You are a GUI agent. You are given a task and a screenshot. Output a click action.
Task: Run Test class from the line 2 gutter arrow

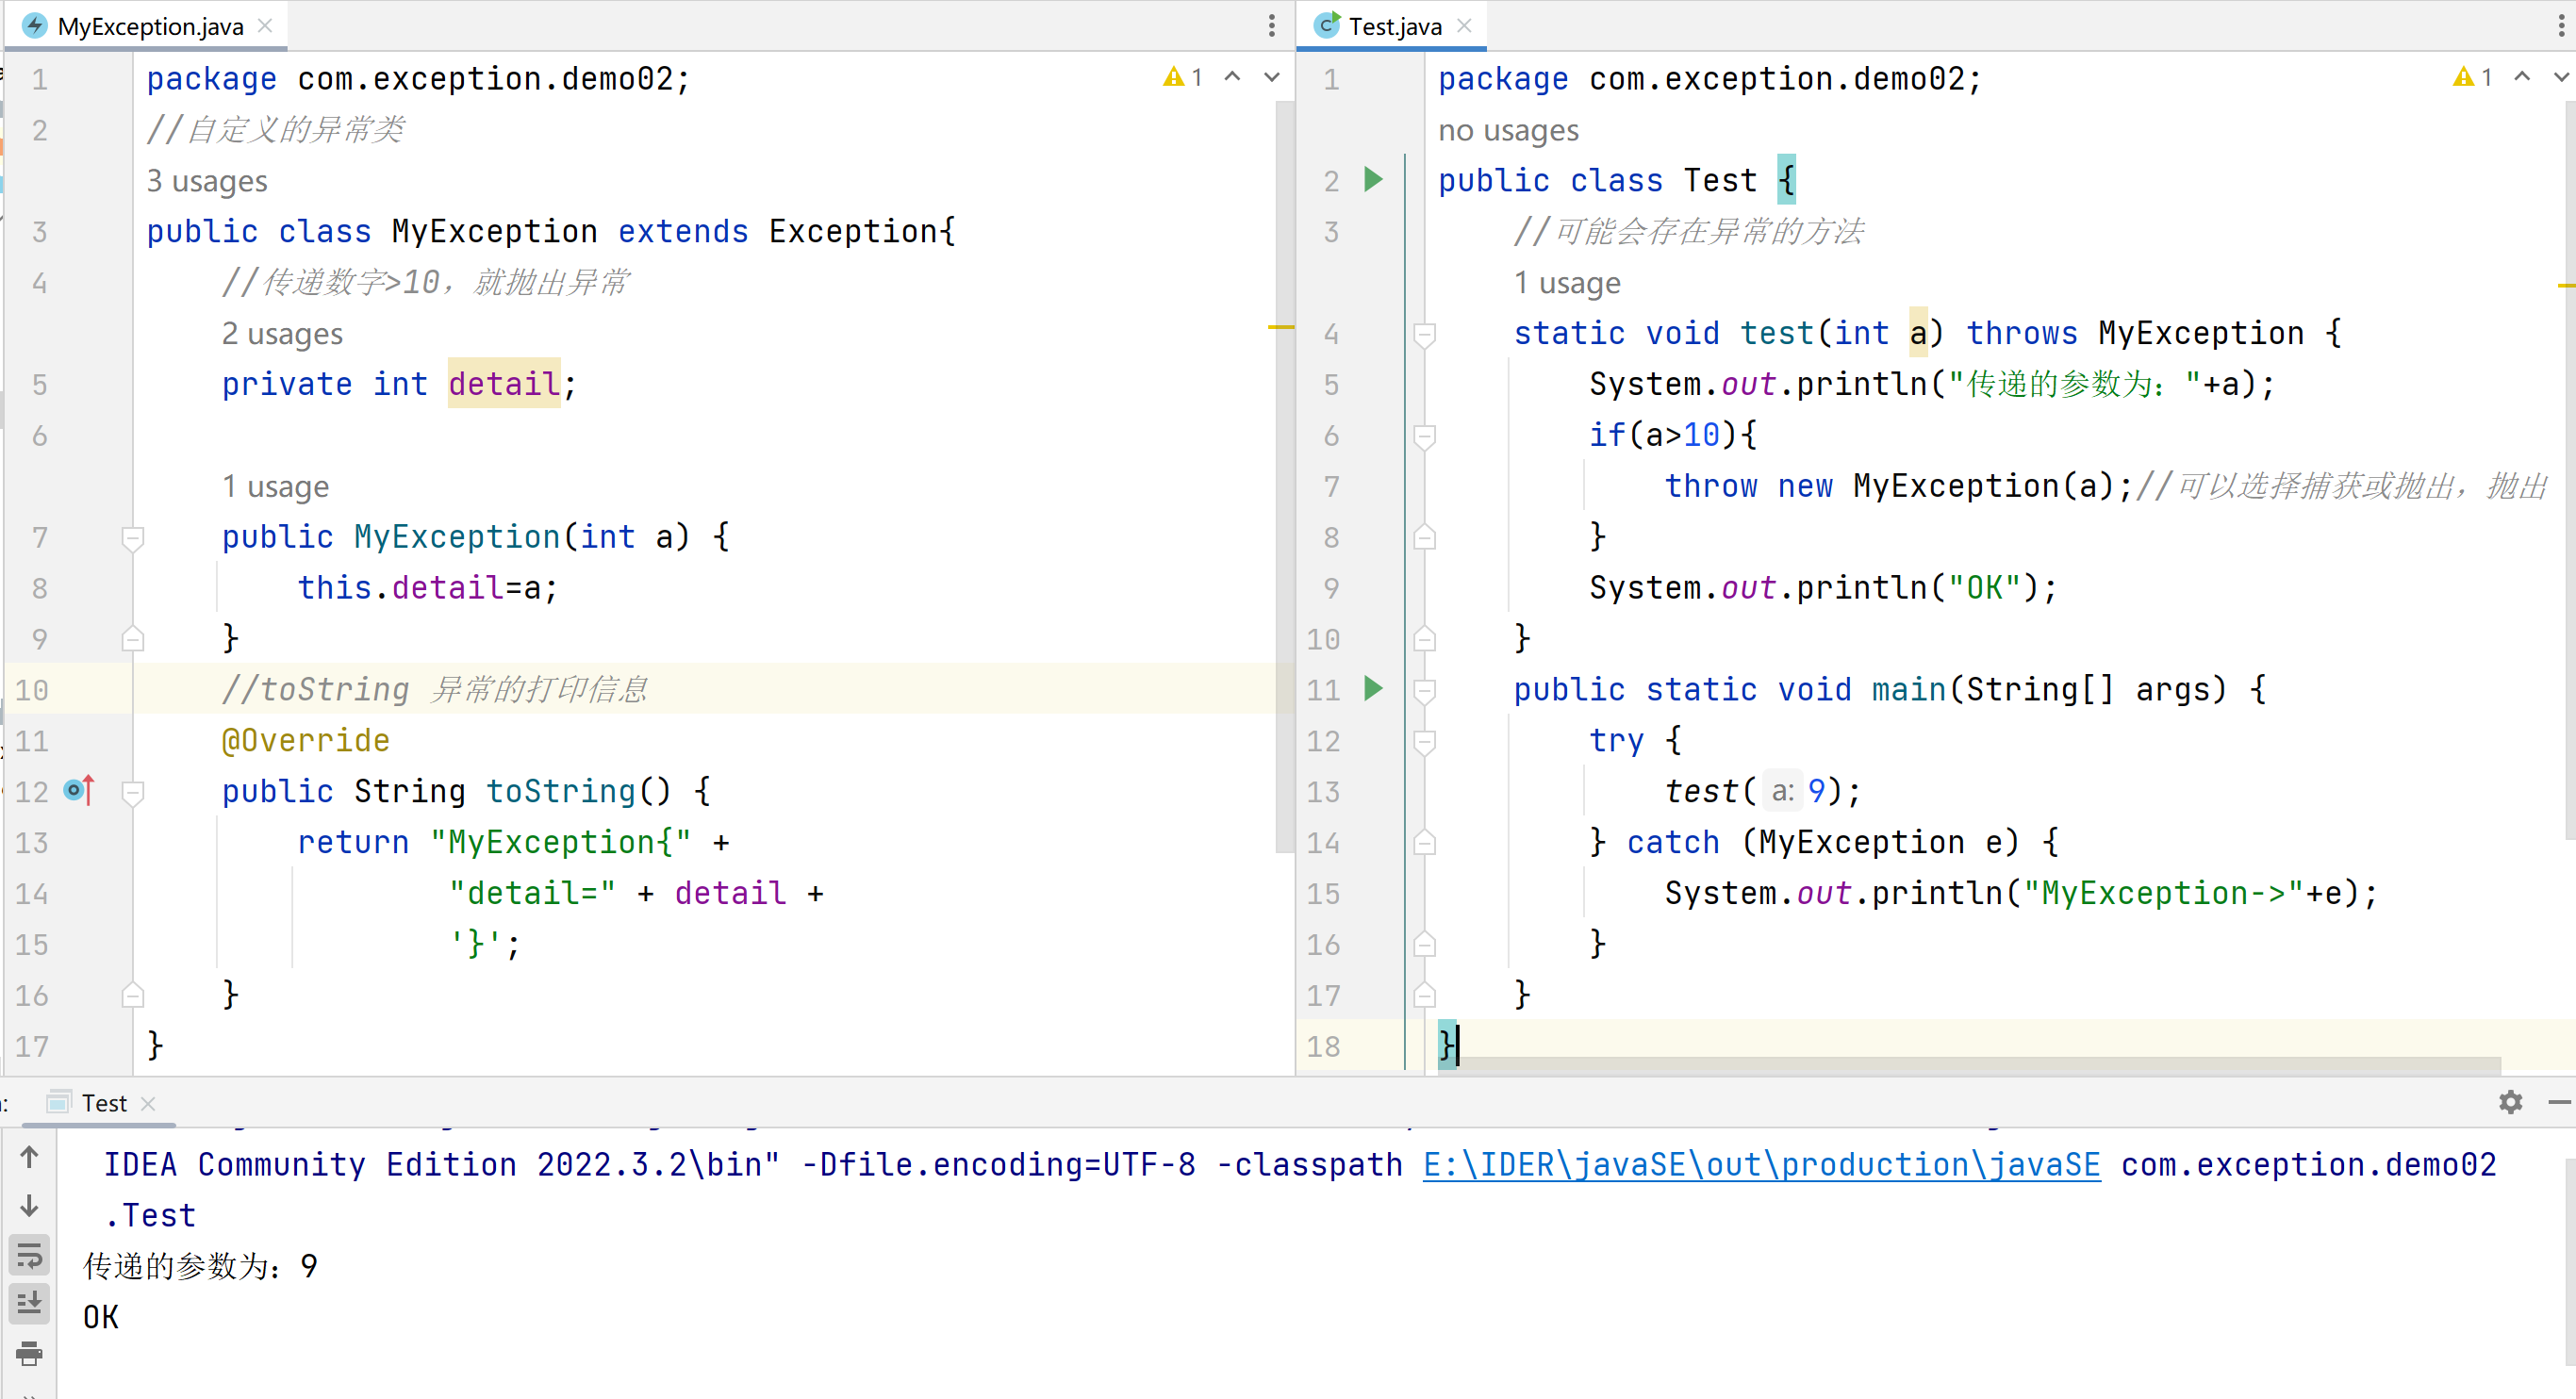click(1373, 180)
